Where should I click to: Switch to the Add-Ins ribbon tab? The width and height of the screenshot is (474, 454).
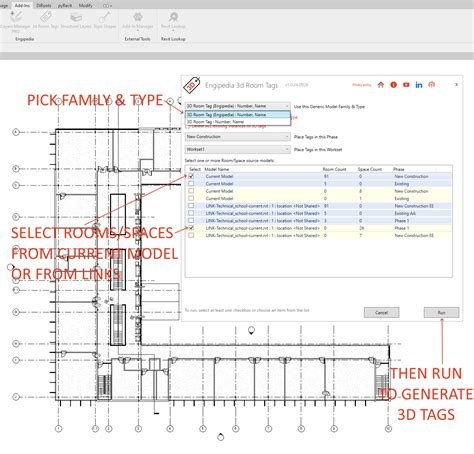click(22, 6)
